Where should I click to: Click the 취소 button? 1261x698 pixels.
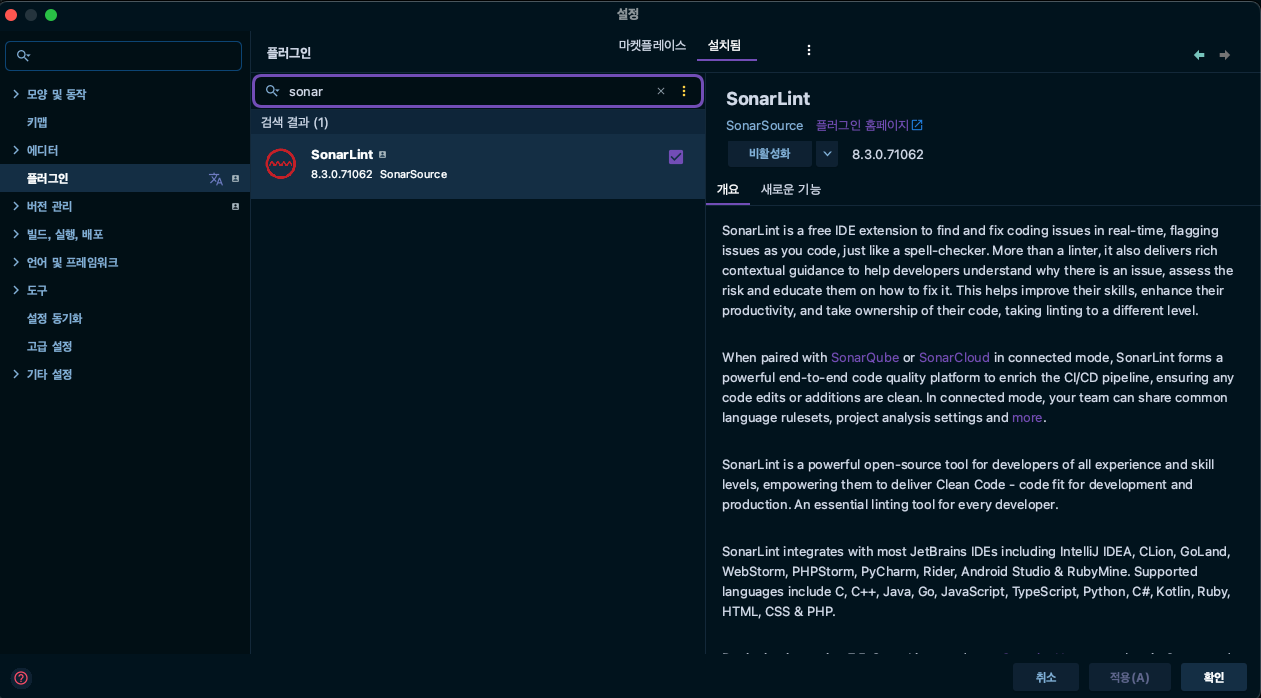pyautogui.click(x=1045, y=677)
